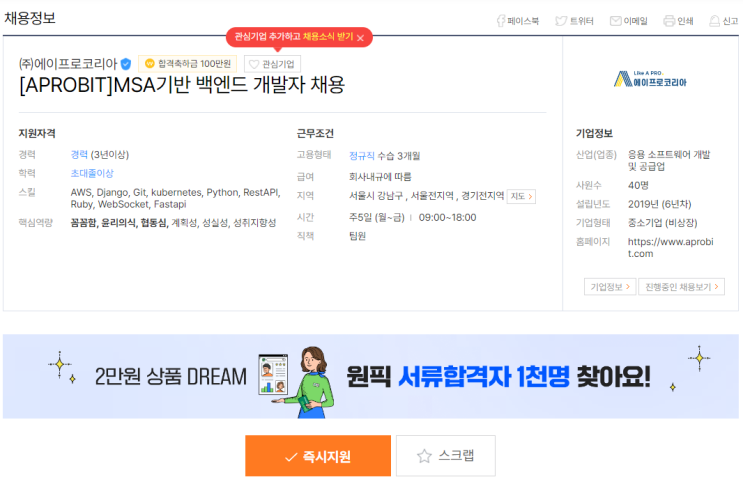View 진행중인 채용보기 listings
This screenshot has height=484, width=743.
pyautogui.click(x=681, y=287)
